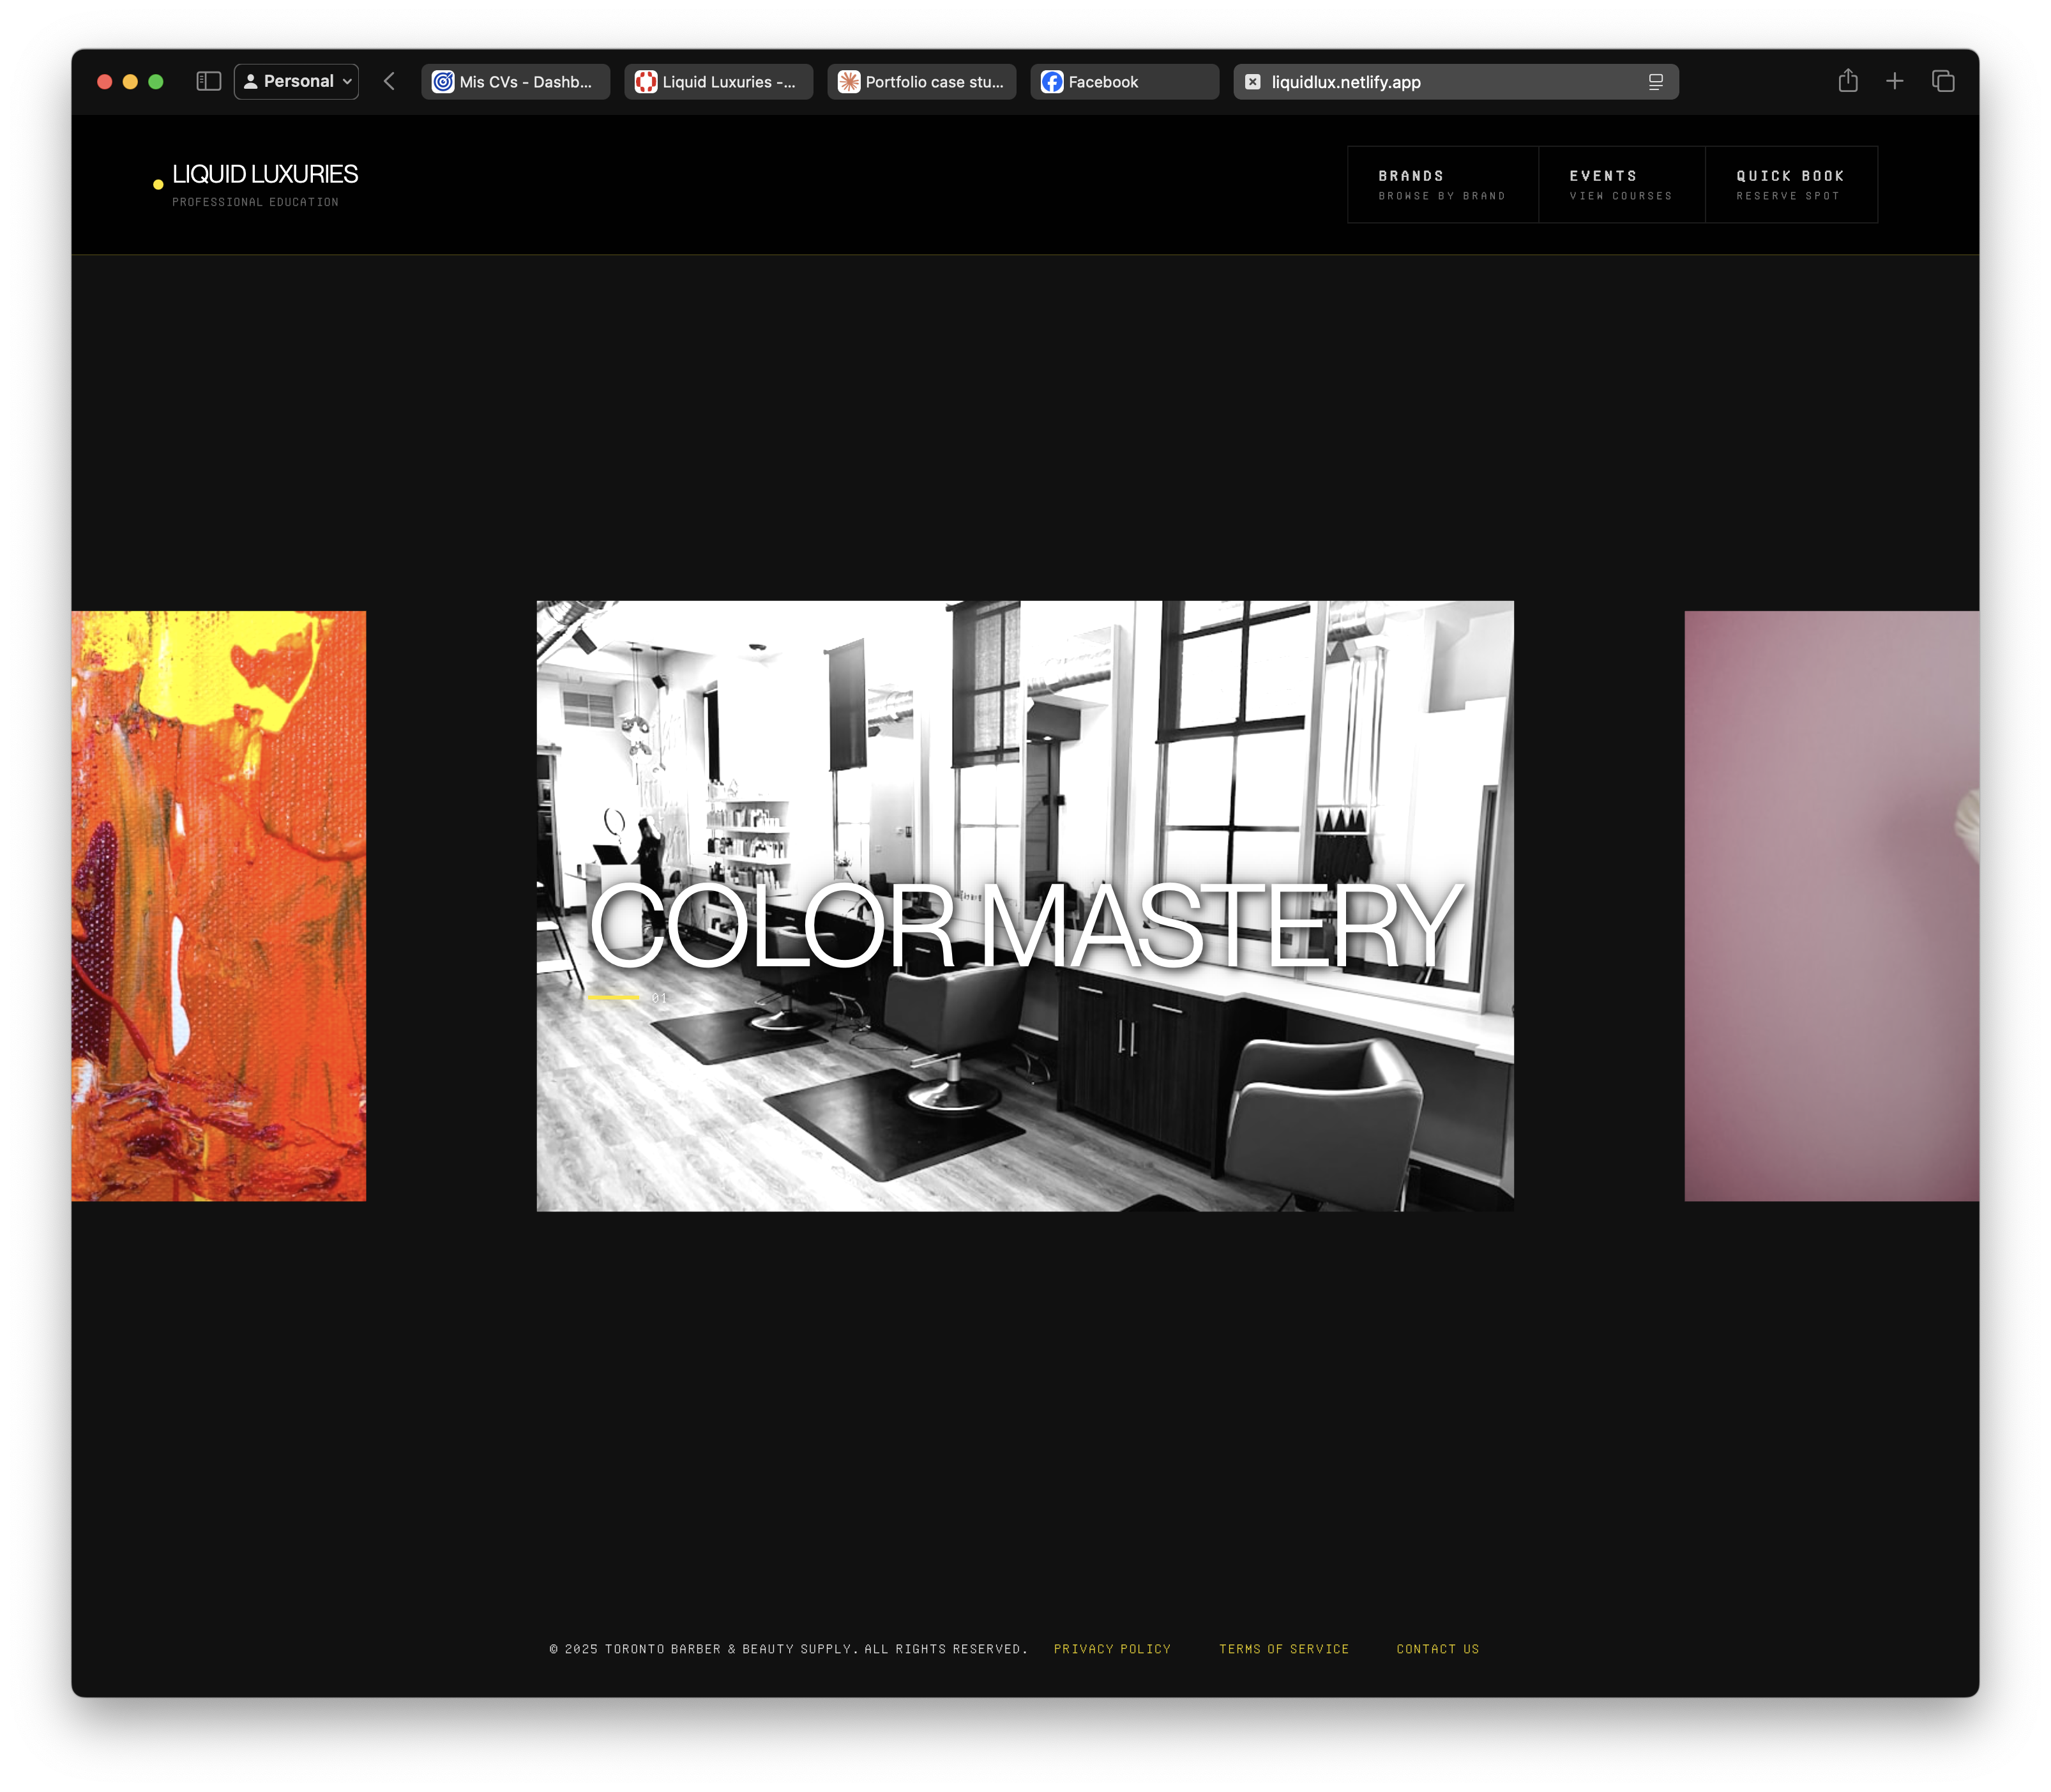Click the Liquid Luxuries tab favicon
Screen dimensions: 2051x1792
point(646,82)
